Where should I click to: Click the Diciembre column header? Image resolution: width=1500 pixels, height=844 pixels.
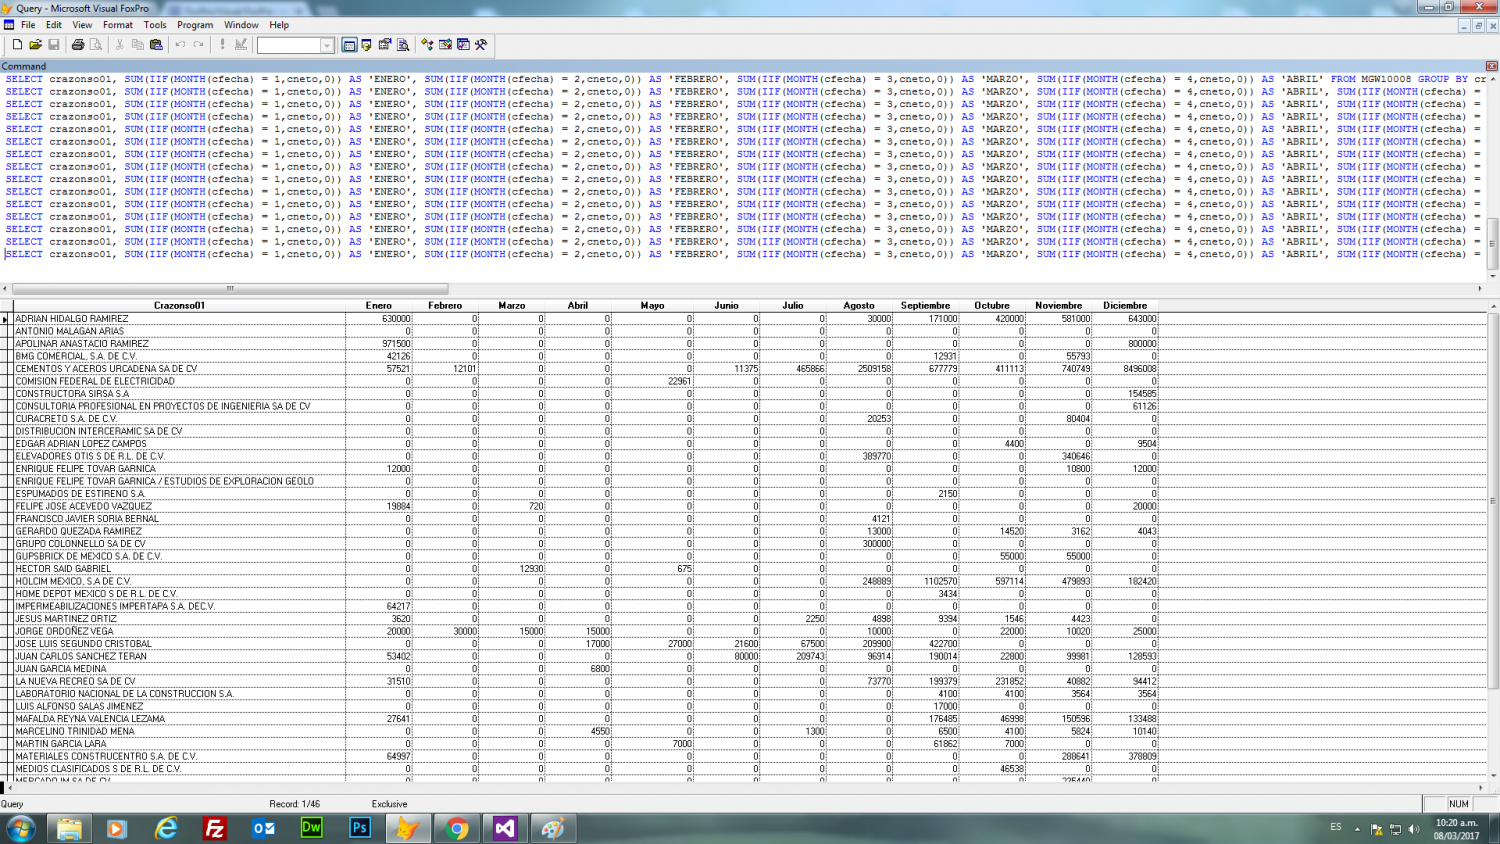pyautogui.click(x=1125, y=306)
